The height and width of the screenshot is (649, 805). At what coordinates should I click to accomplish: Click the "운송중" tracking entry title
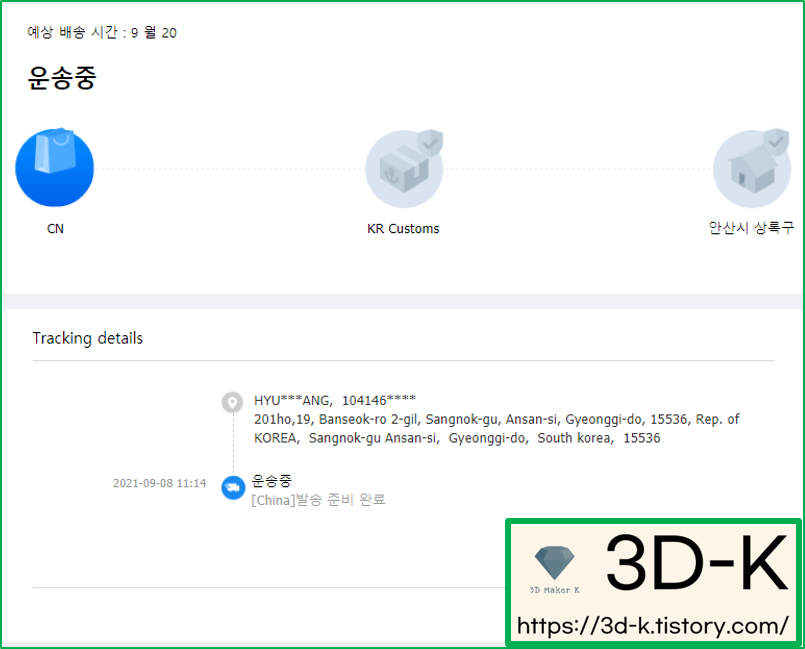click(272, 481)
